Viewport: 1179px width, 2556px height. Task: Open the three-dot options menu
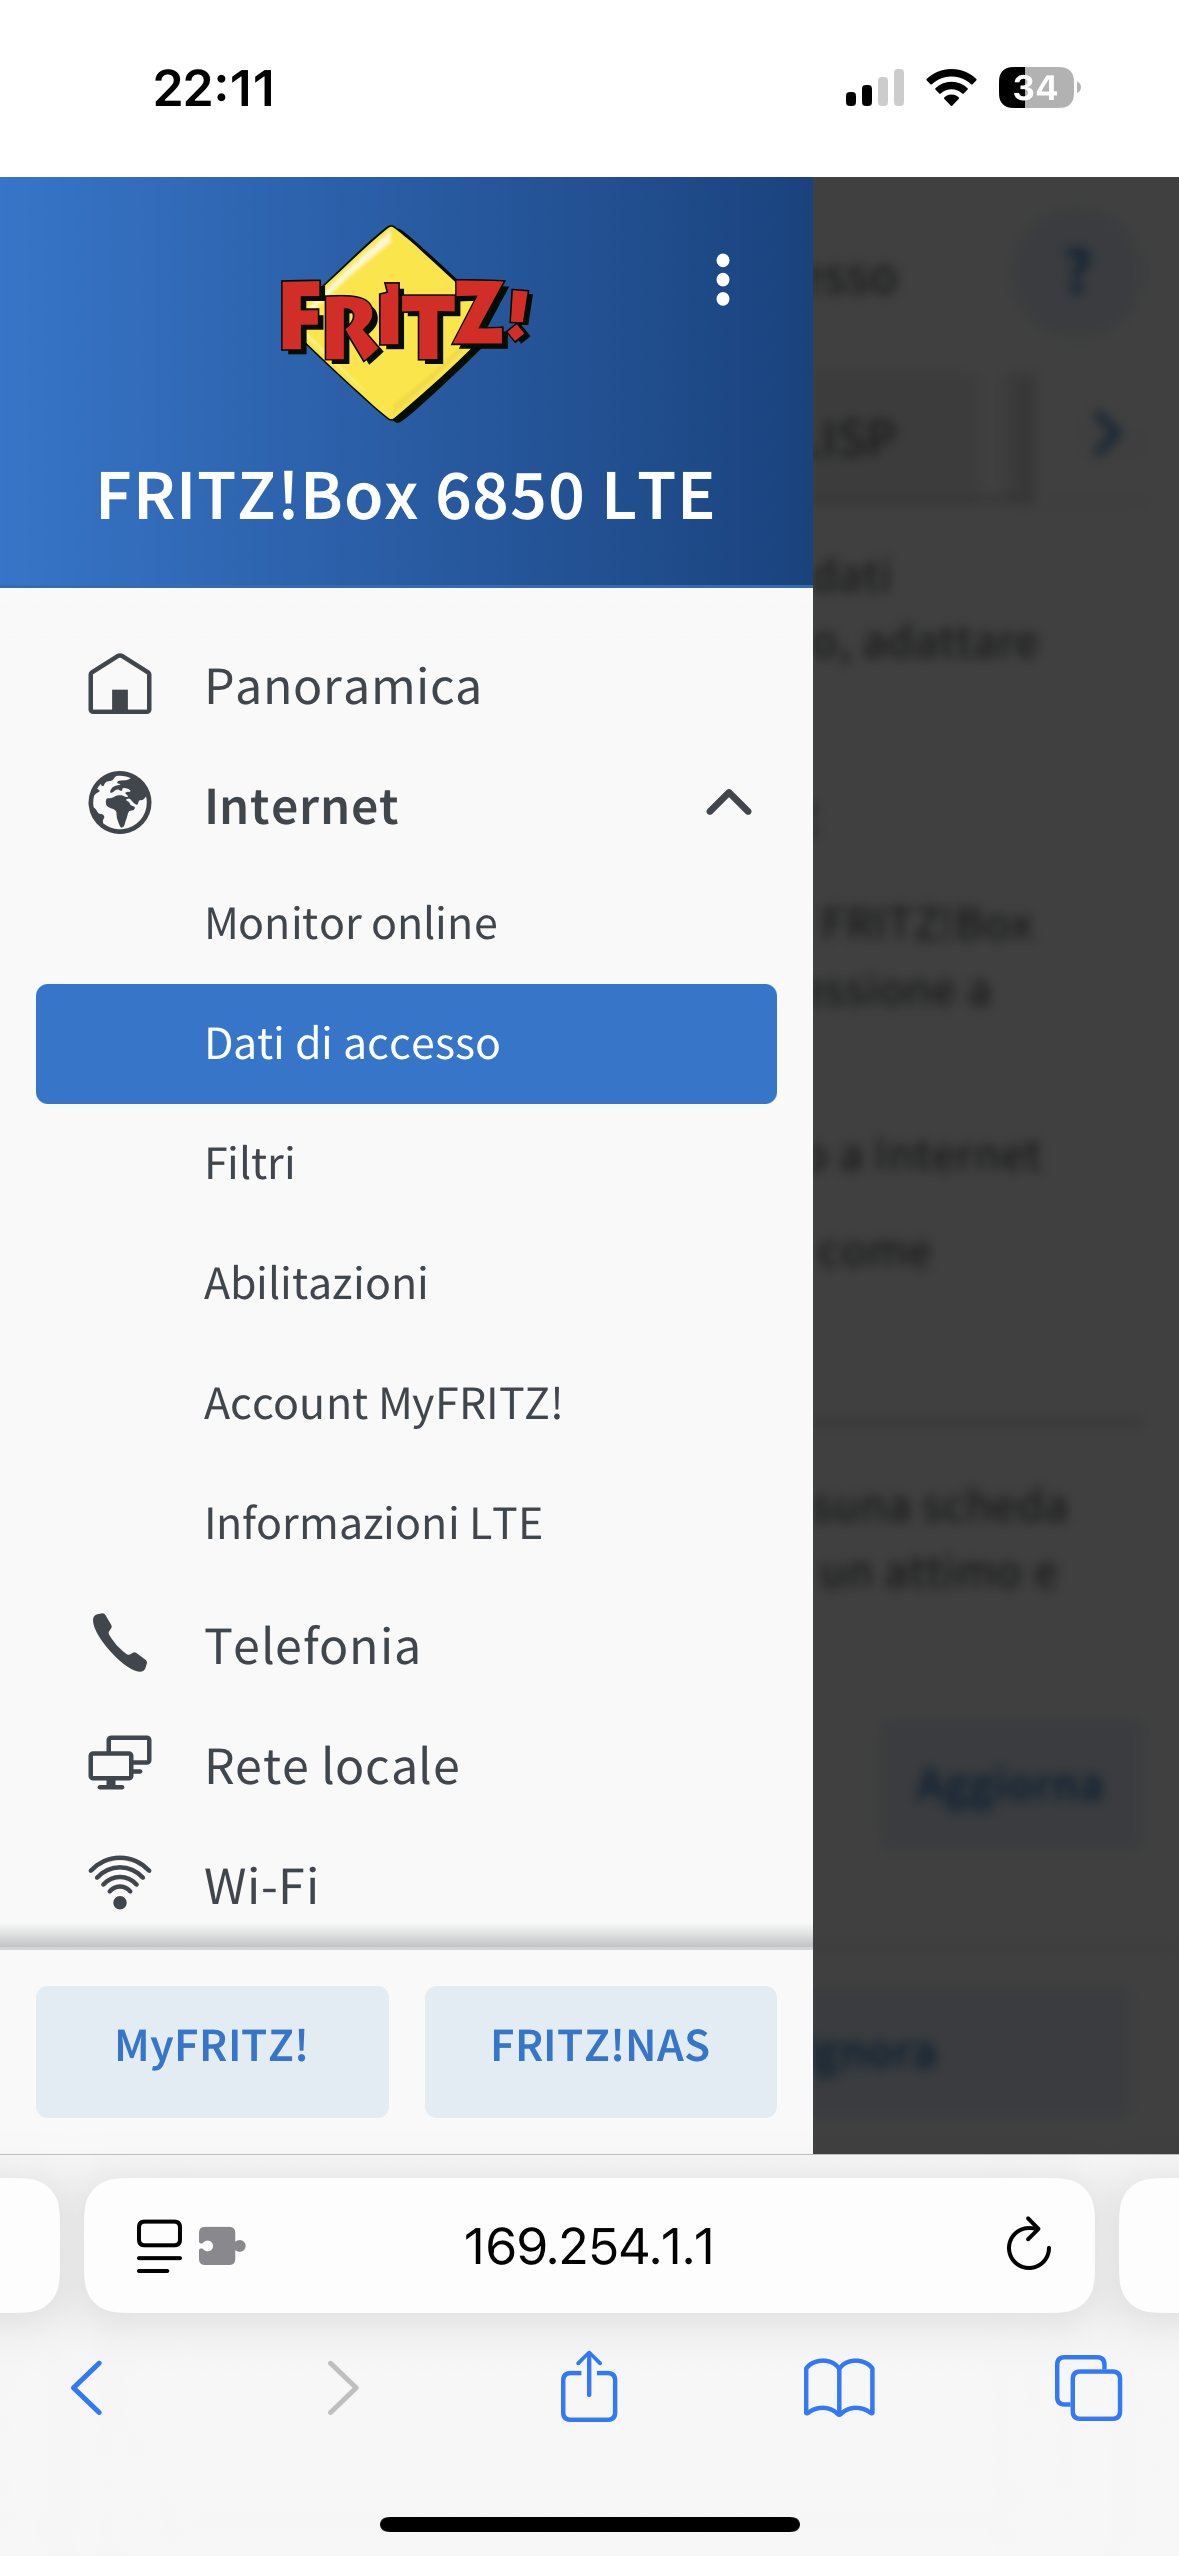(723, 280)
